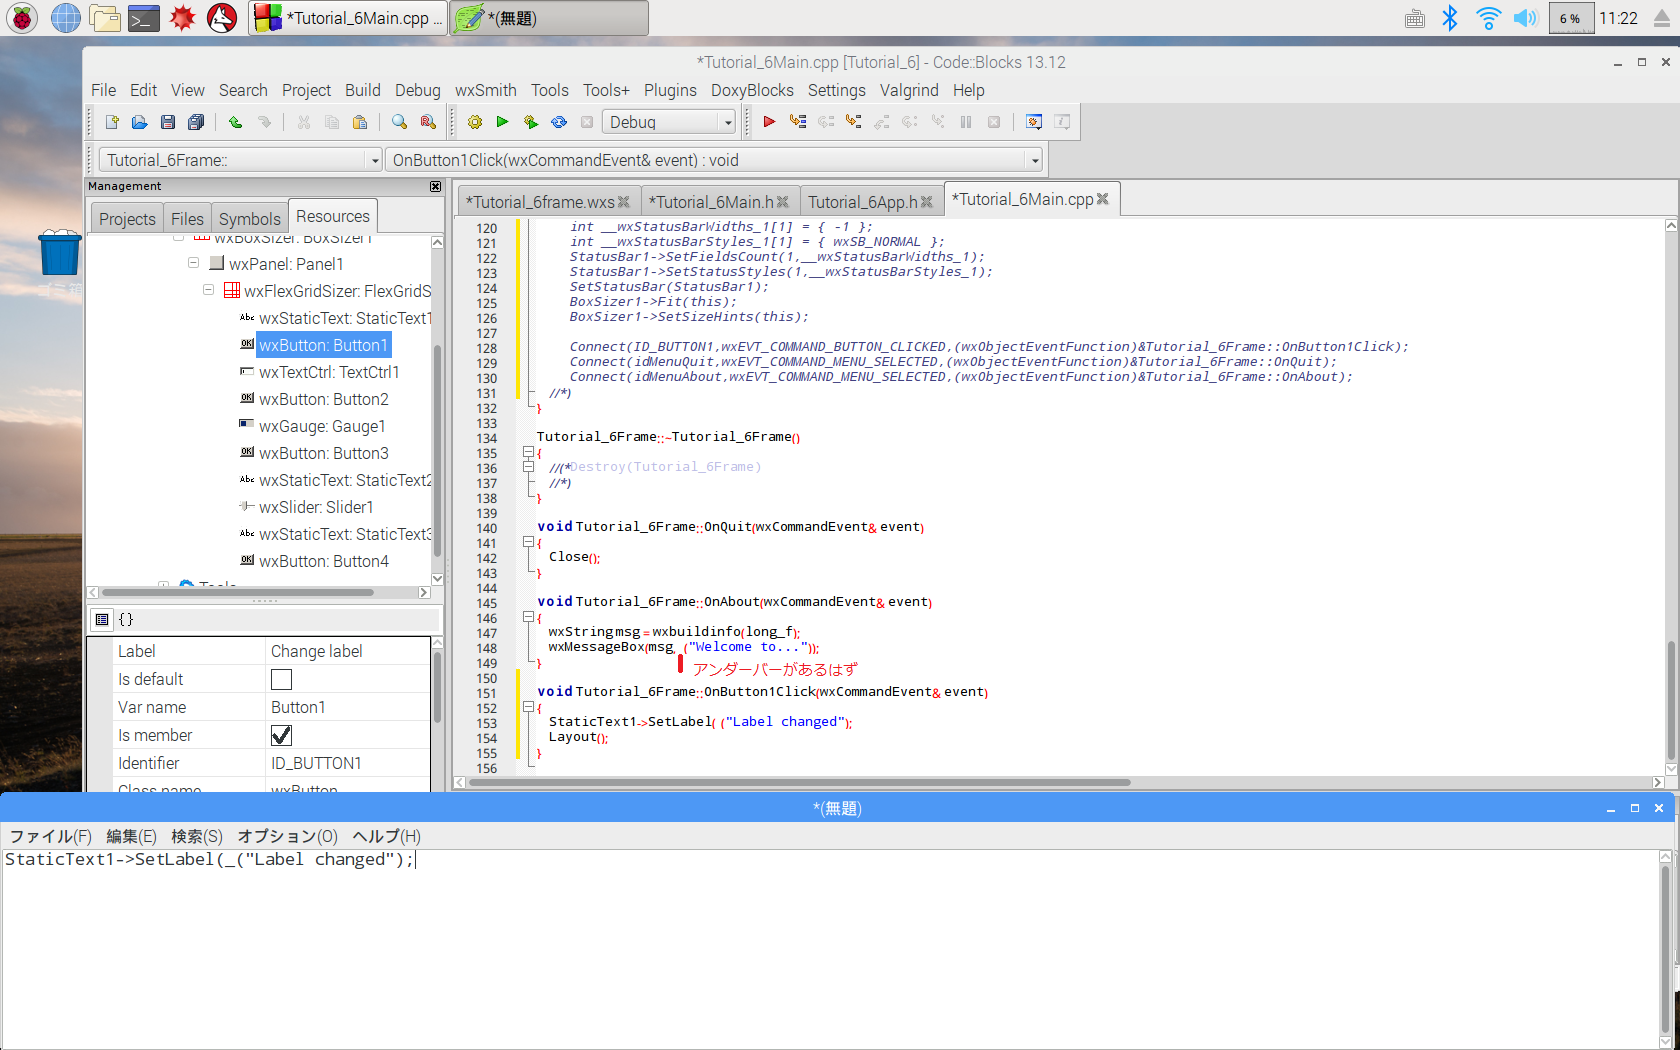
Task: Open the Debugging windows toolbar icon
Action: coord(1034,122)
